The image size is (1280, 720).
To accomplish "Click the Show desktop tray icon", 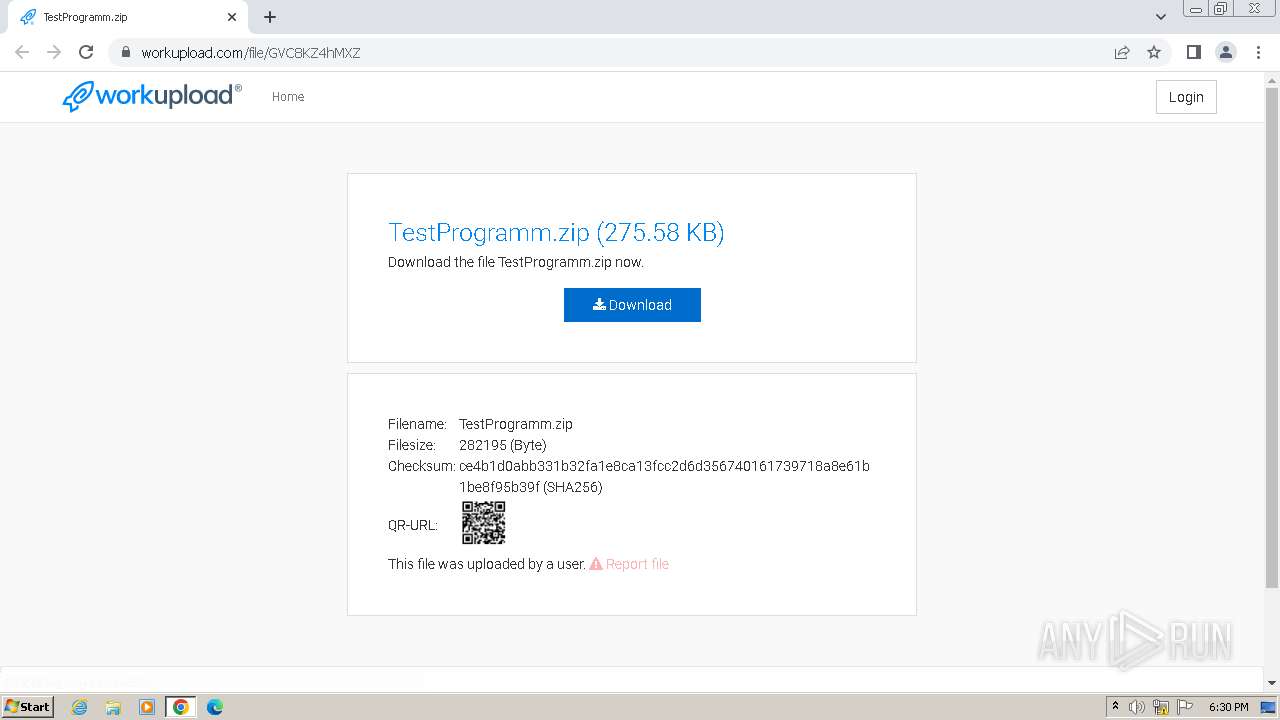I will pos(1269,707).
